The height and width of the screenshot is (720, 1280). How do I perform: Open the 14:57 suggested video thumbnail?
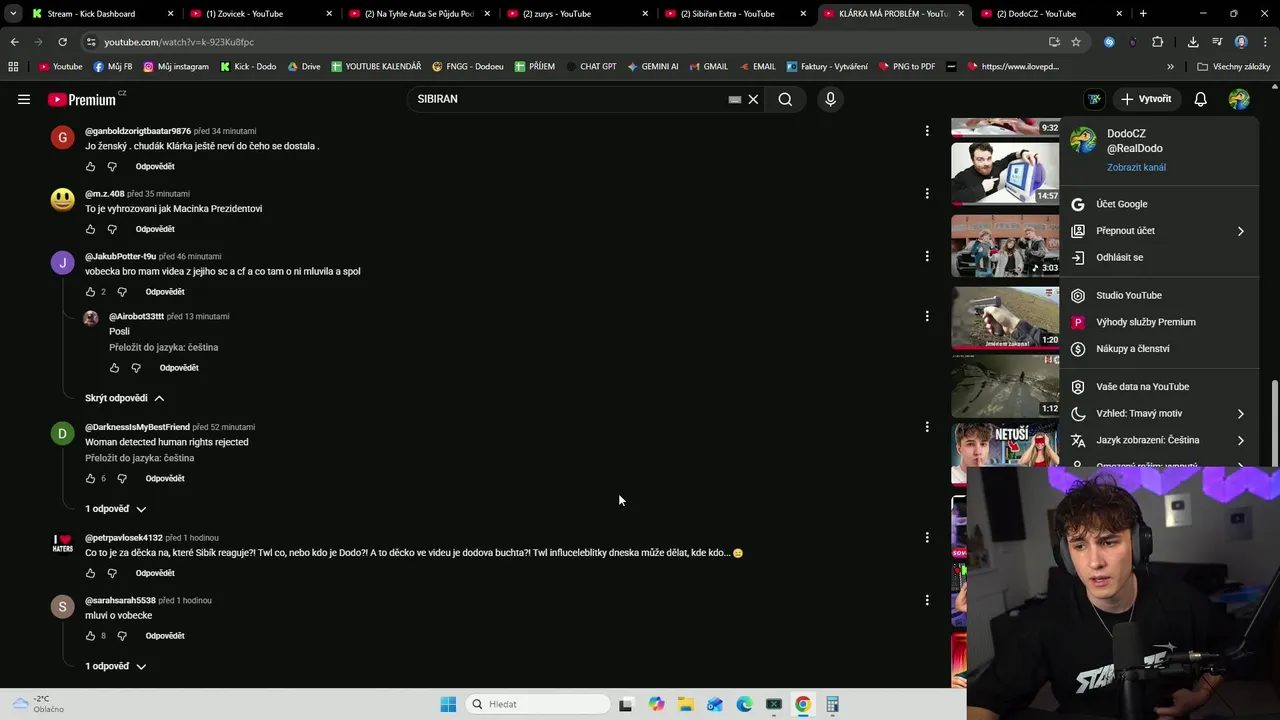point(1004,173)
